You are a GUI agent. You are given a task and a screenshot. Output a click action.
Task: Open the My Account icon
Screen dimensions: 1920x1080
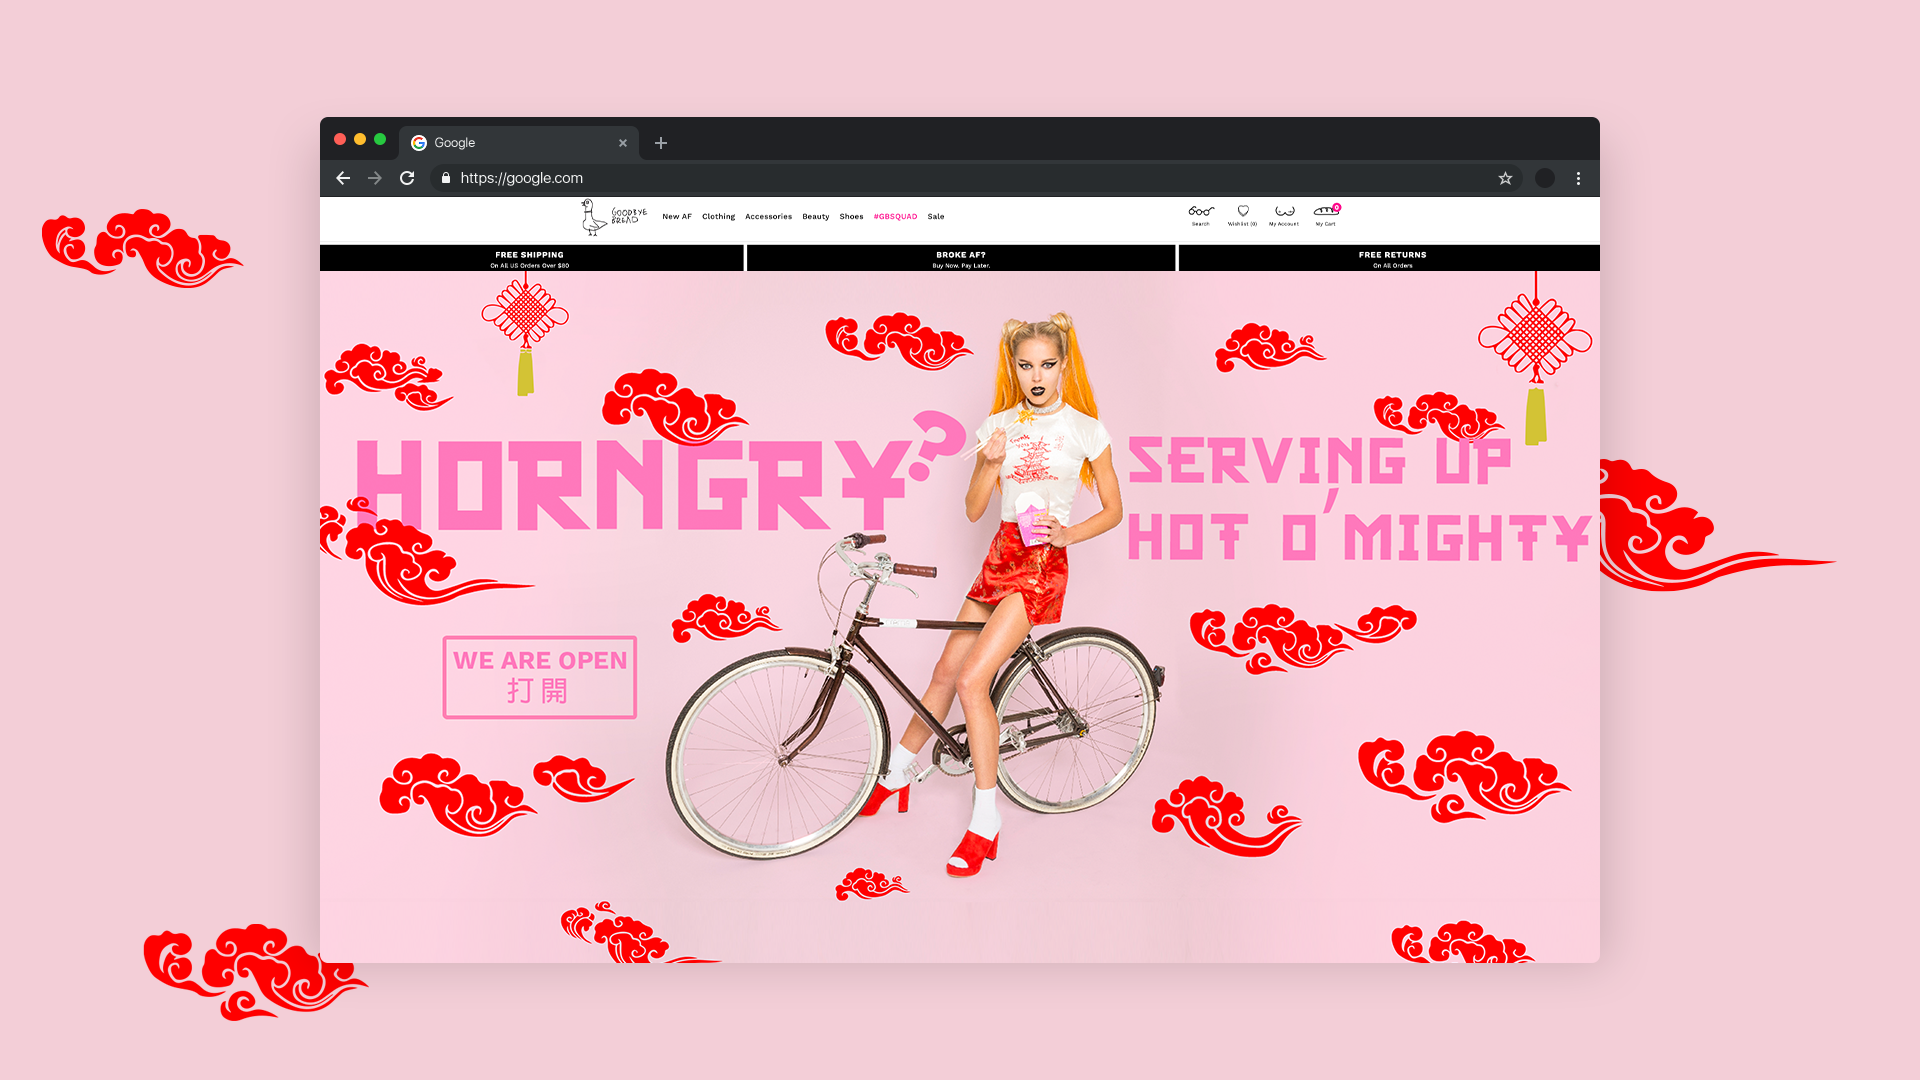(1284, 212)
